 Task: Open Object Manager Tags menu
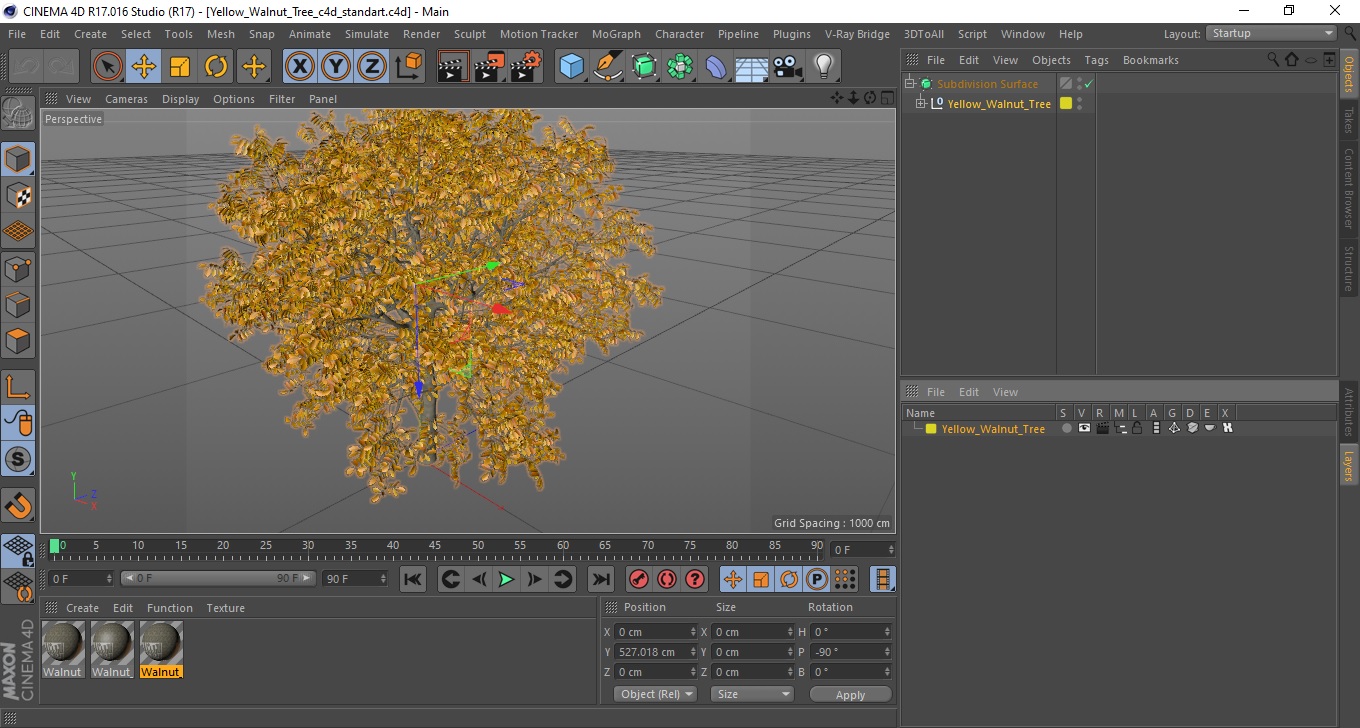coord(1096,60)
